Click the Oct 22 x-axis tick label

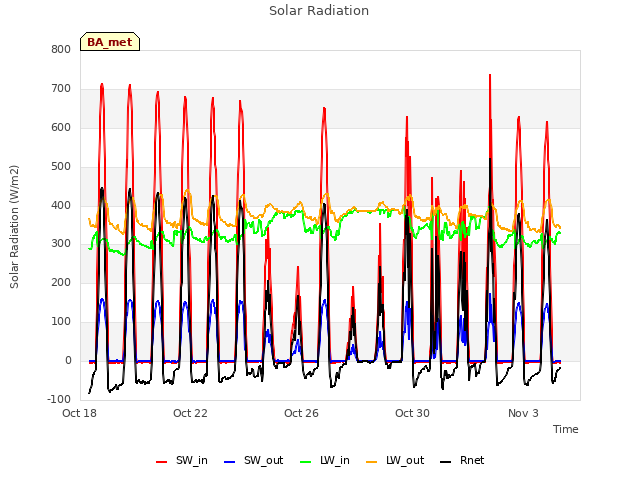tap(190, 413)
